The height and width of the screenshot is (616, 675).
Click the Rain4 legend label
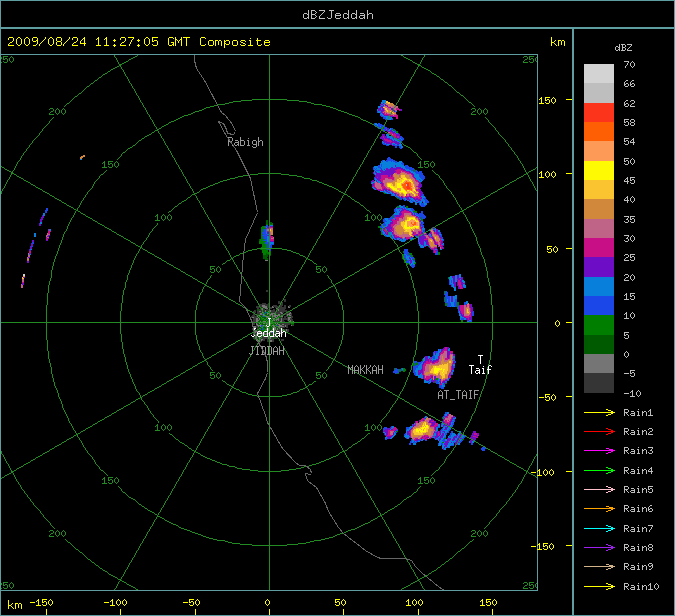pos(638,471)
